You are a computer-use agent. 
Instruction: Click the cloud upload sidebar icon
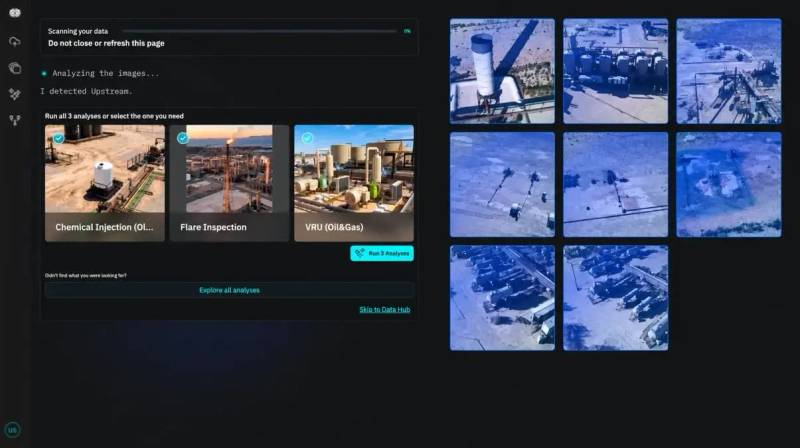click(x=15, y=41)
